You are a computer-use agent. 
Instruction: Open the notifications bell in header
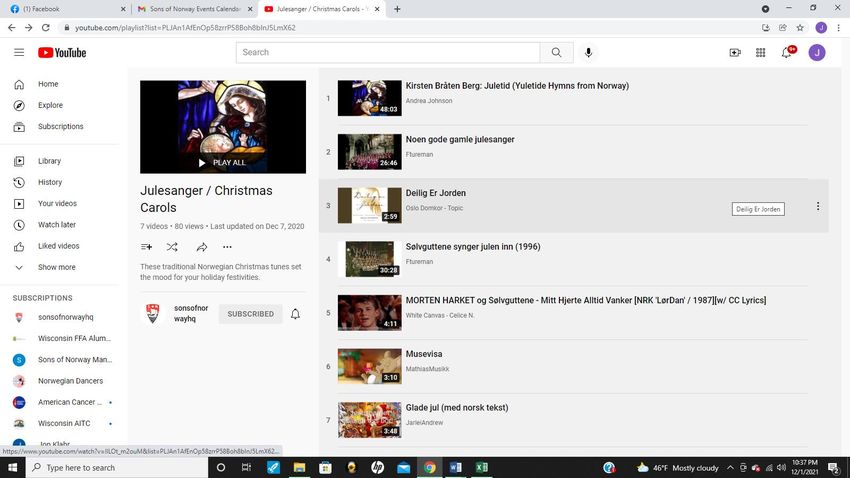(x=787, y=53)
